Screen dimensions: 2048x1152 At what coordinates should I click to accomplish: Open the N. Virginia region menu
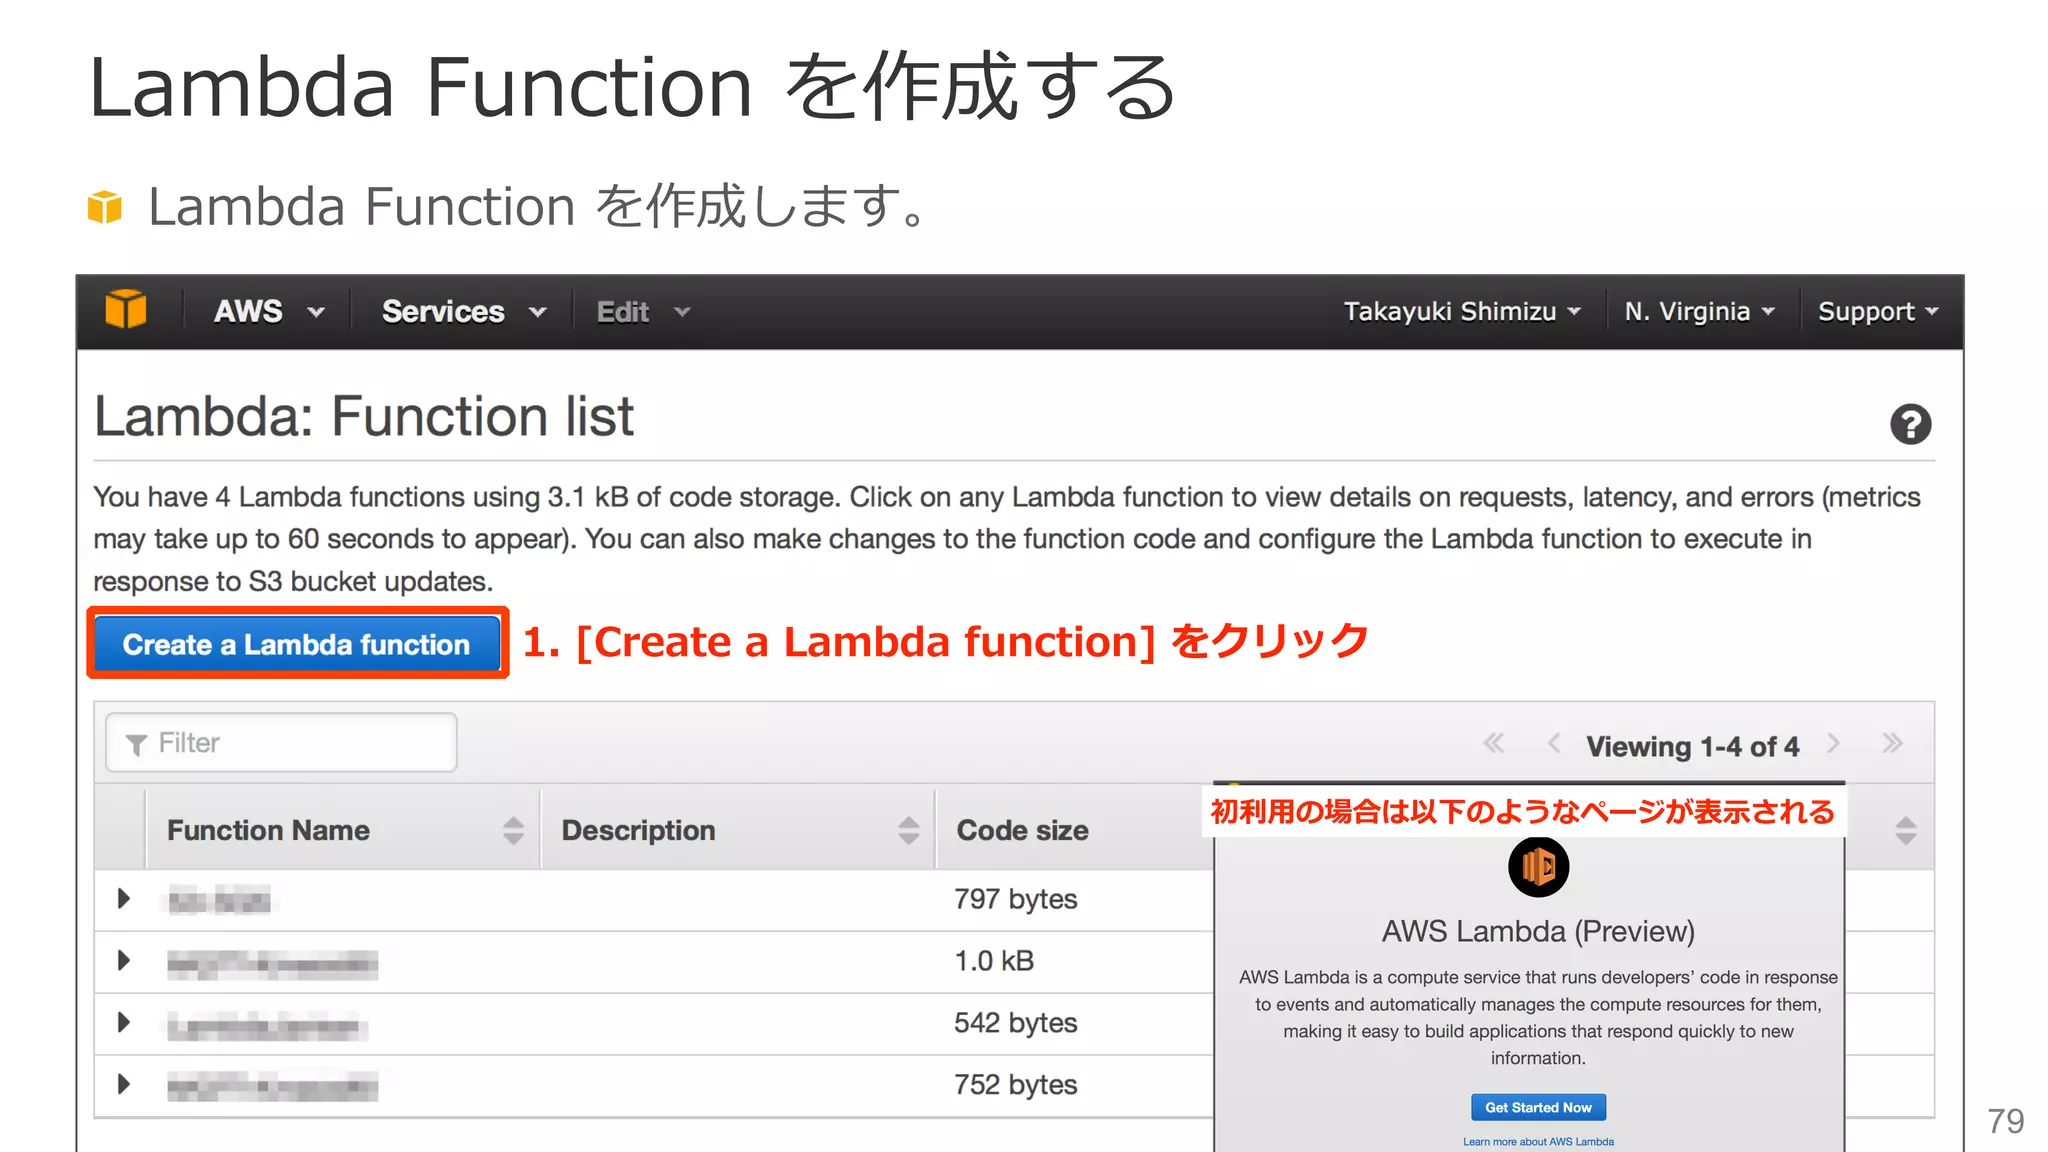(x=1700, y=312)
